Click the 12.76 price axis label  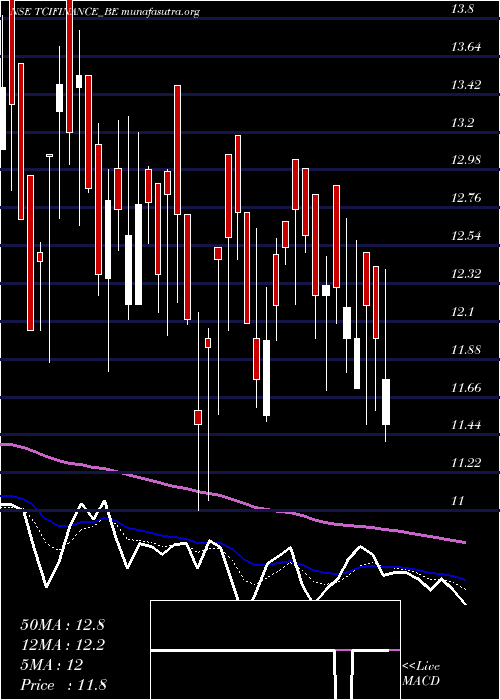coord(466,198)
